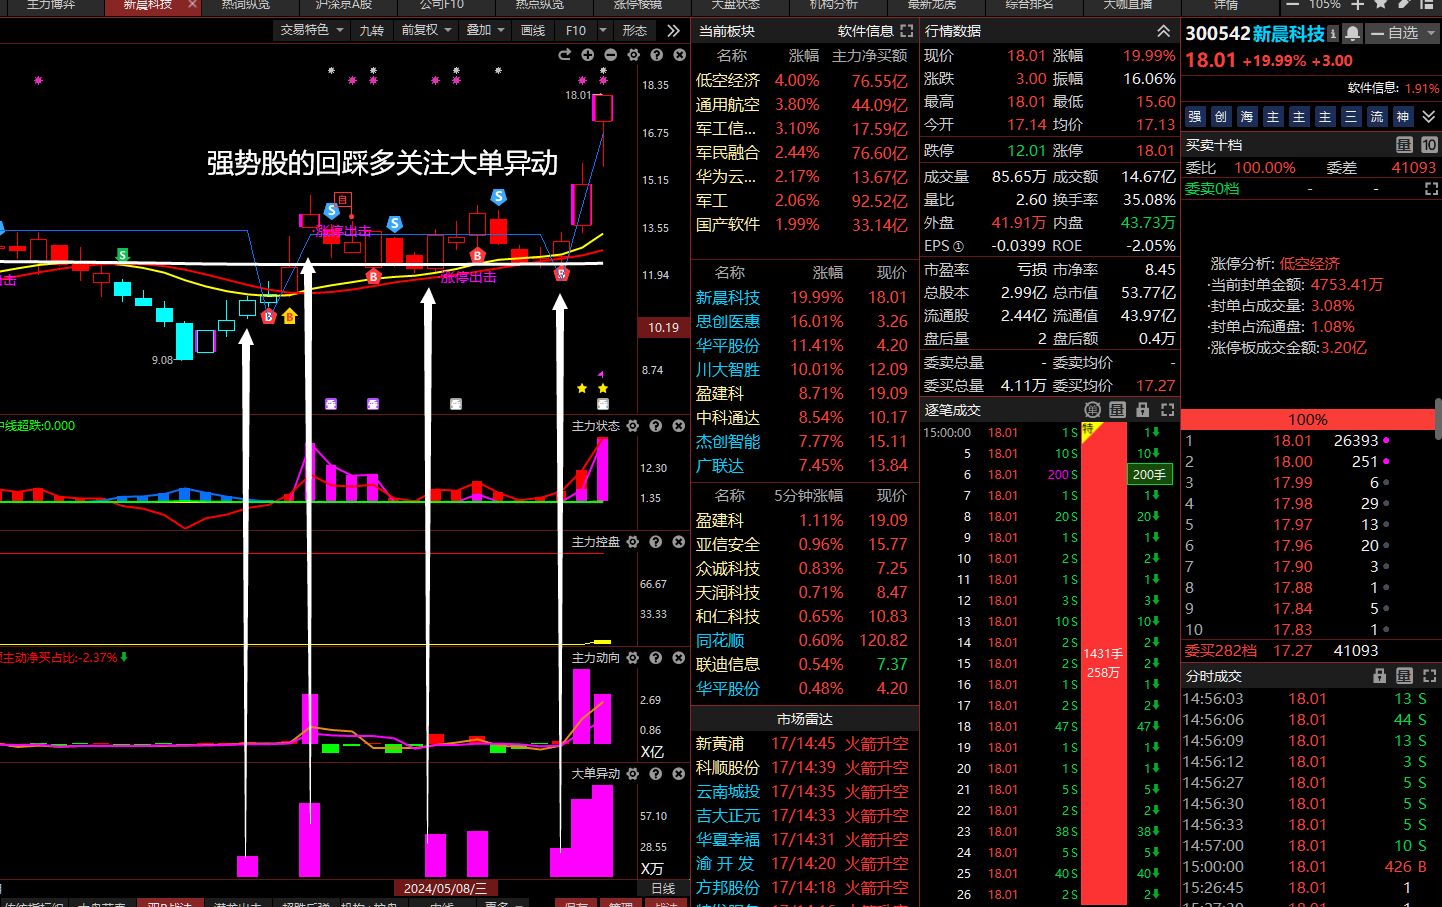The image size is (1442, 907).
Task: Open main chart settings gear icon
Action: [x=633, y=55]
